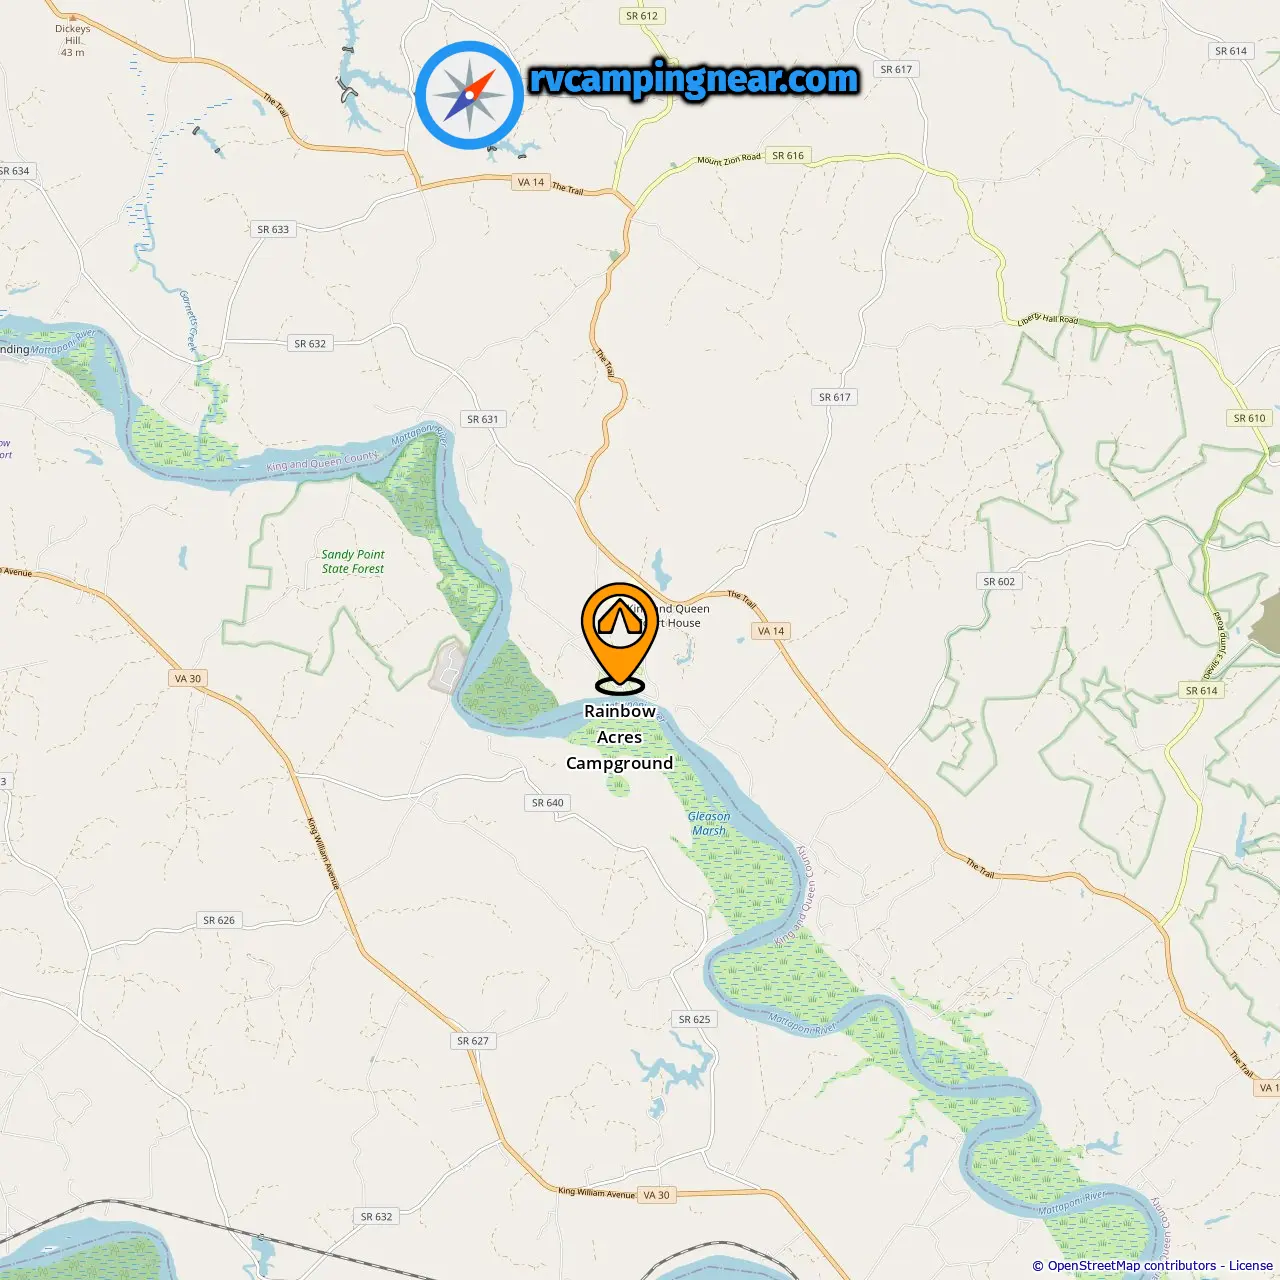The height and width of the screenshot is (1280, 1280).
Task: Click the SR 625 road shield
Action: click(x=695, y=1019)
